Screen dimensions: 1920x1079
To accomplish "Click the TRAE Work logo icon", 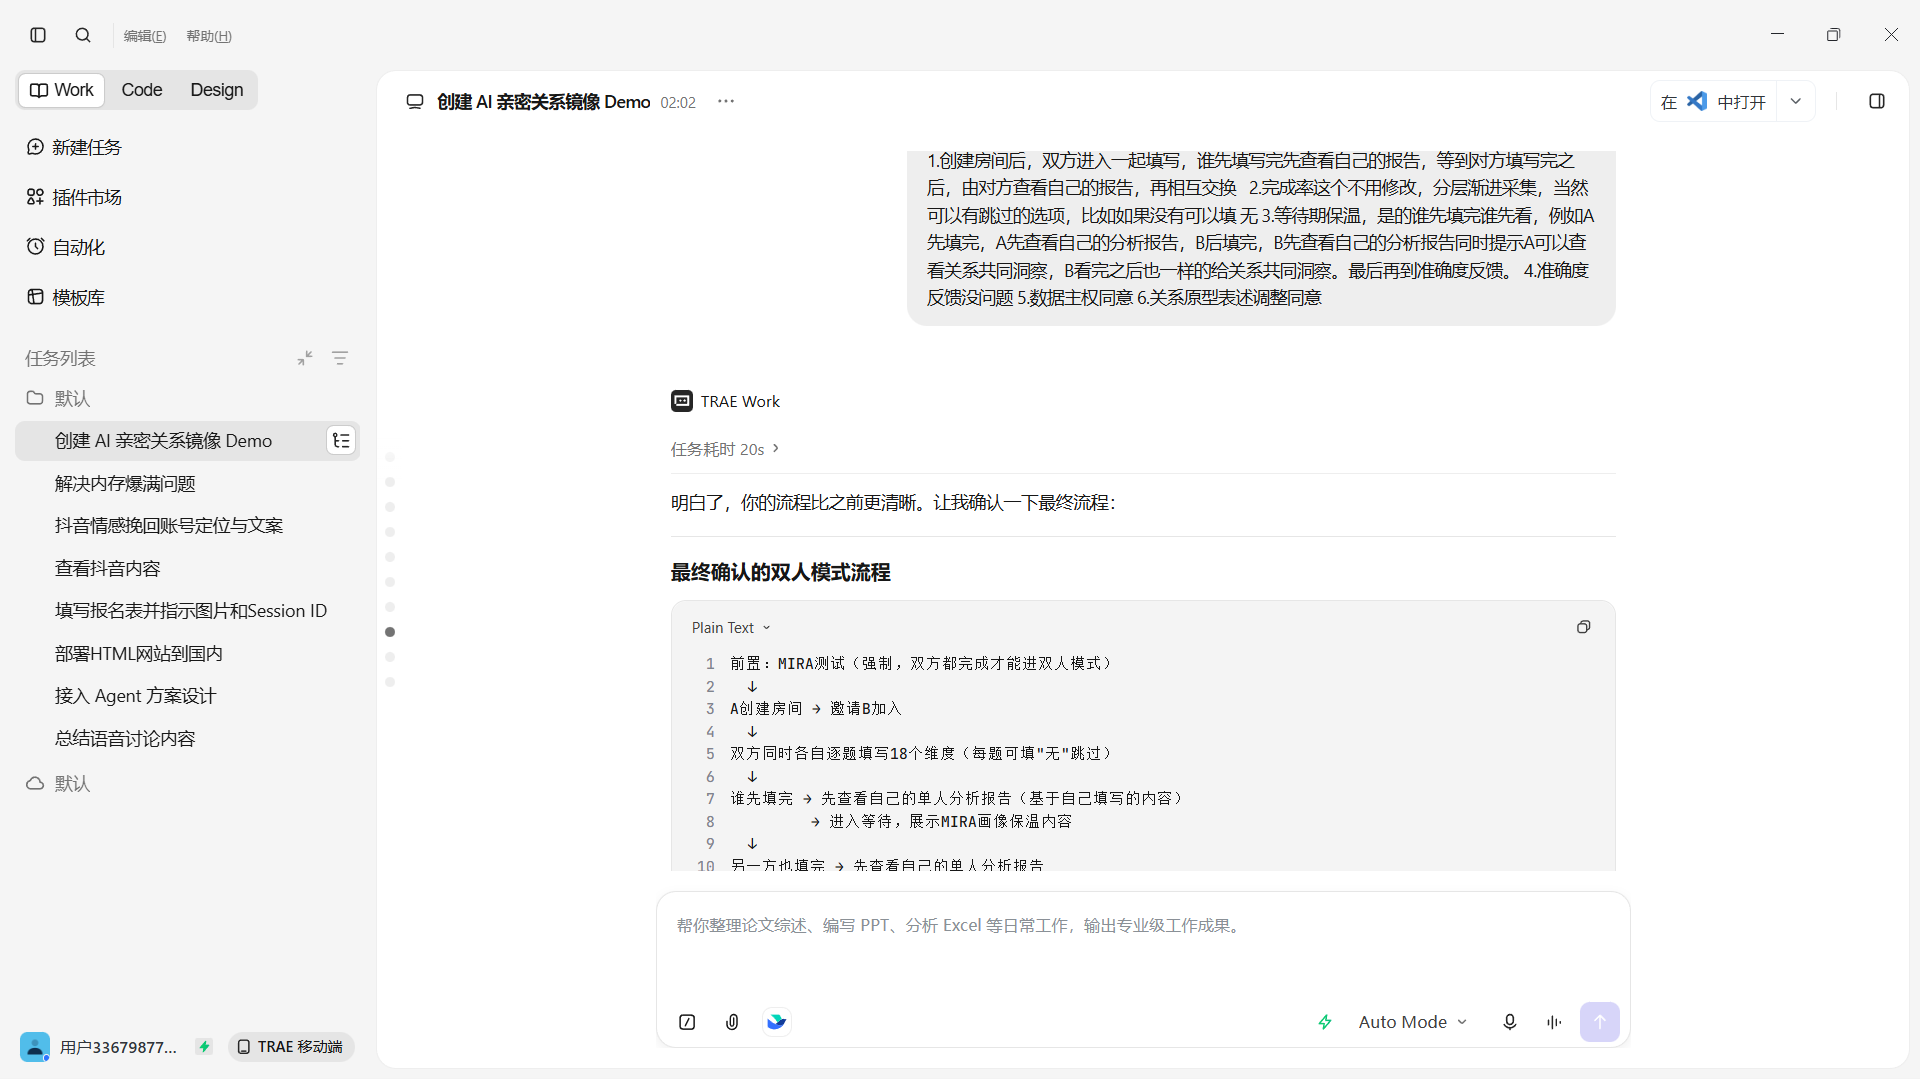I will pyautogui.click(x=682, y=401).
